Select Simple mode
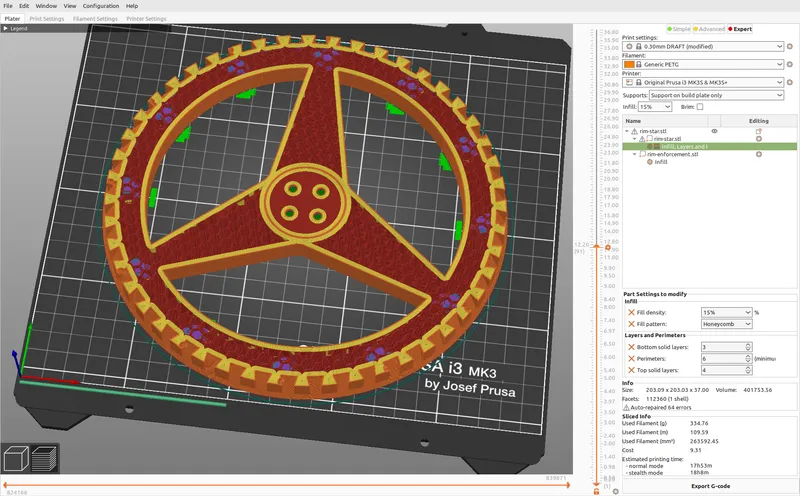800x496 pixels. [x=679, y=29]
